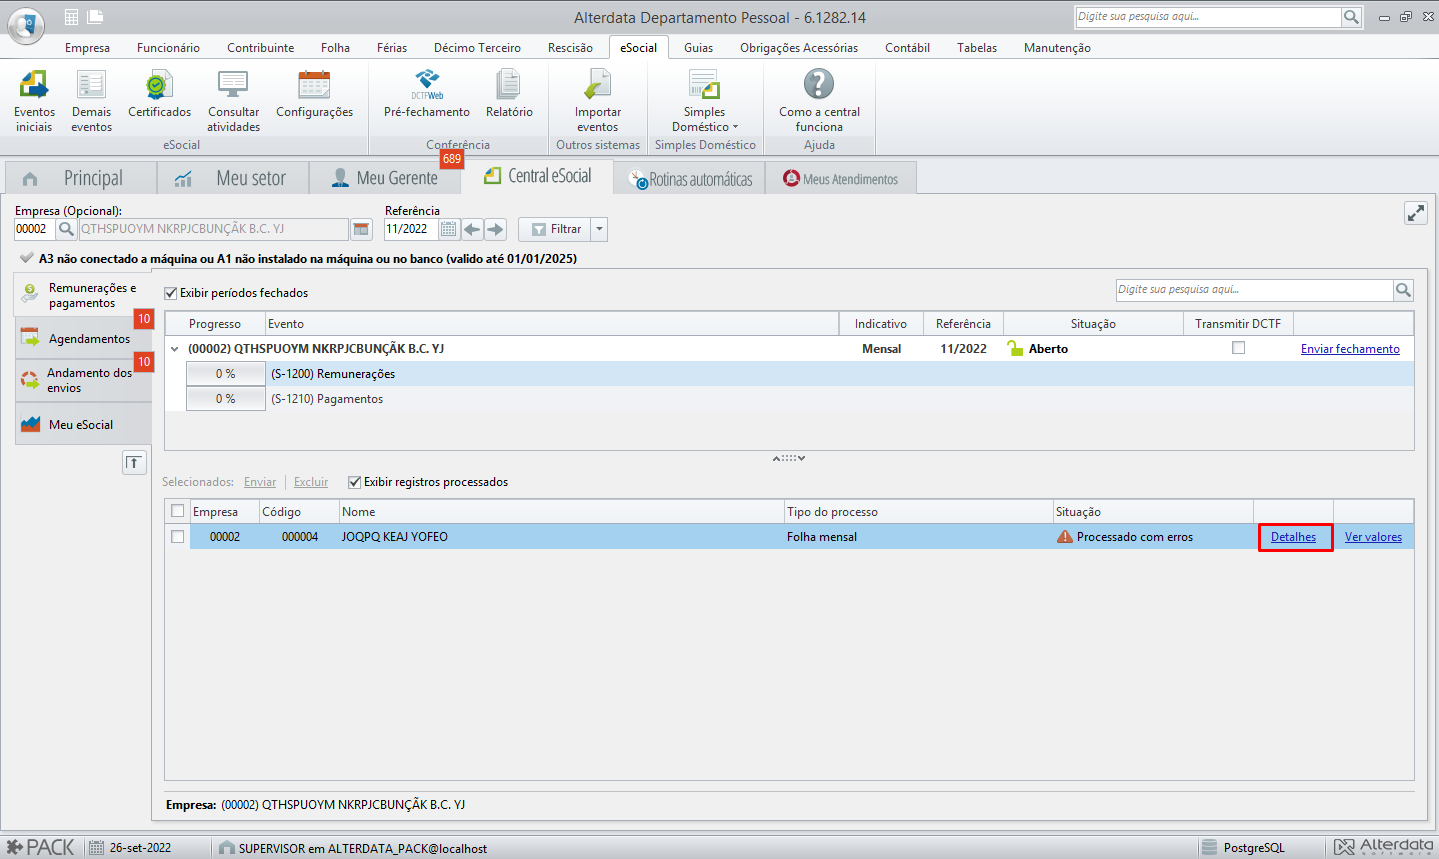
Task: Click the Situação column header in lower grid
Action: (1153, 511)
